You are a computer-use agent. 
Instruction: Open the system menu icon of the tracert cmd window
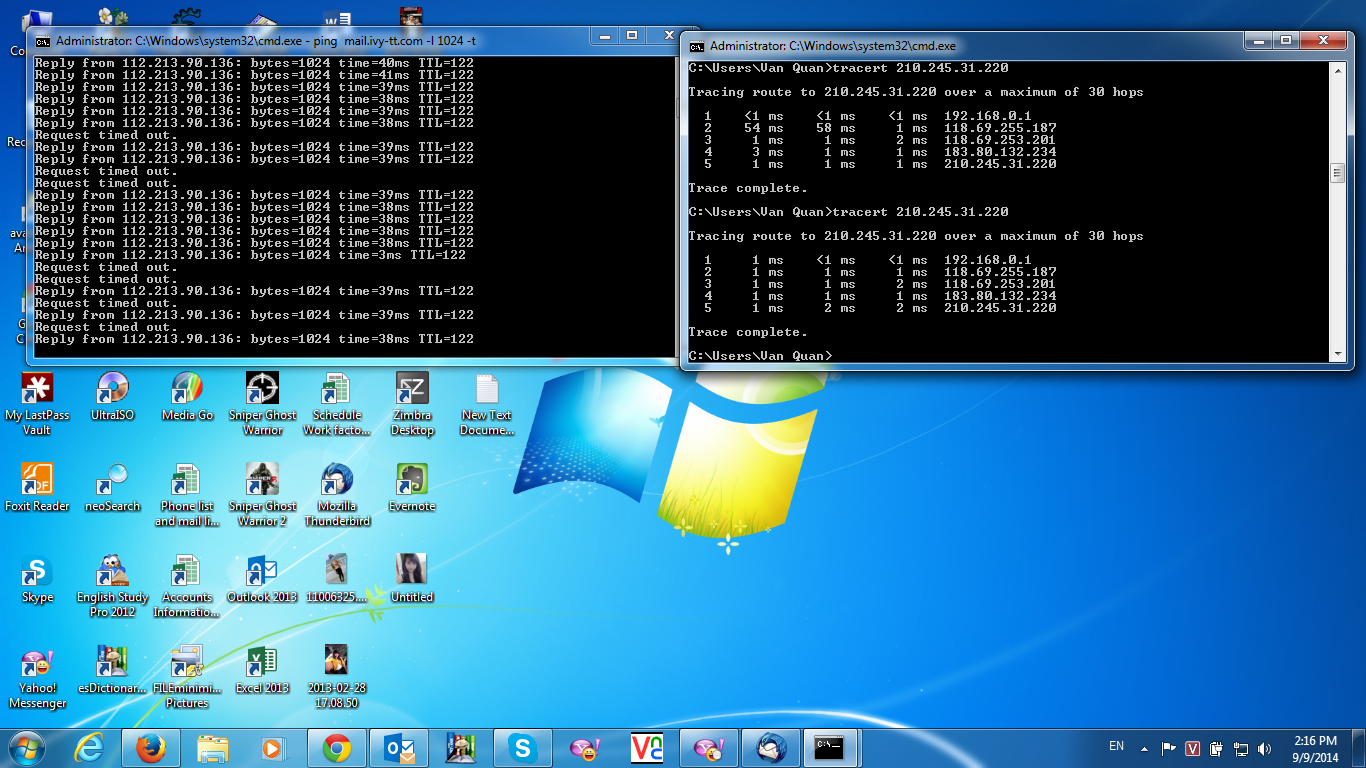[x=697, y=46]
